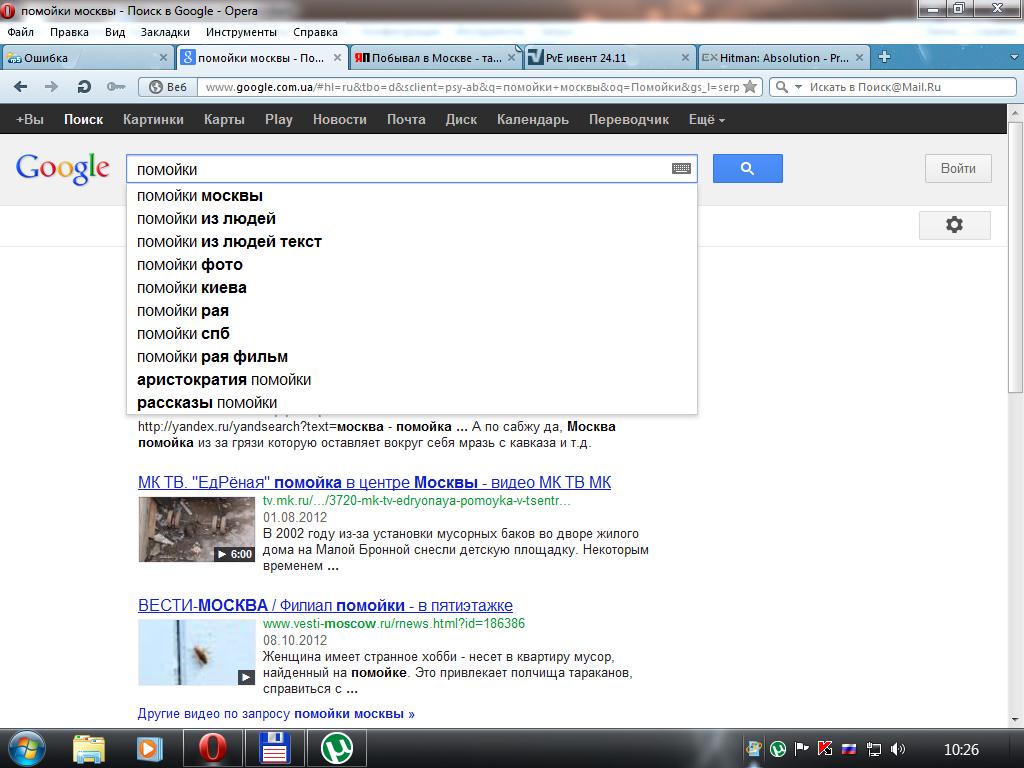The height and width of the screenshot is (768, 1024).
Task: Expand search engine dropdown in Opera search
Action: (798, 87)
